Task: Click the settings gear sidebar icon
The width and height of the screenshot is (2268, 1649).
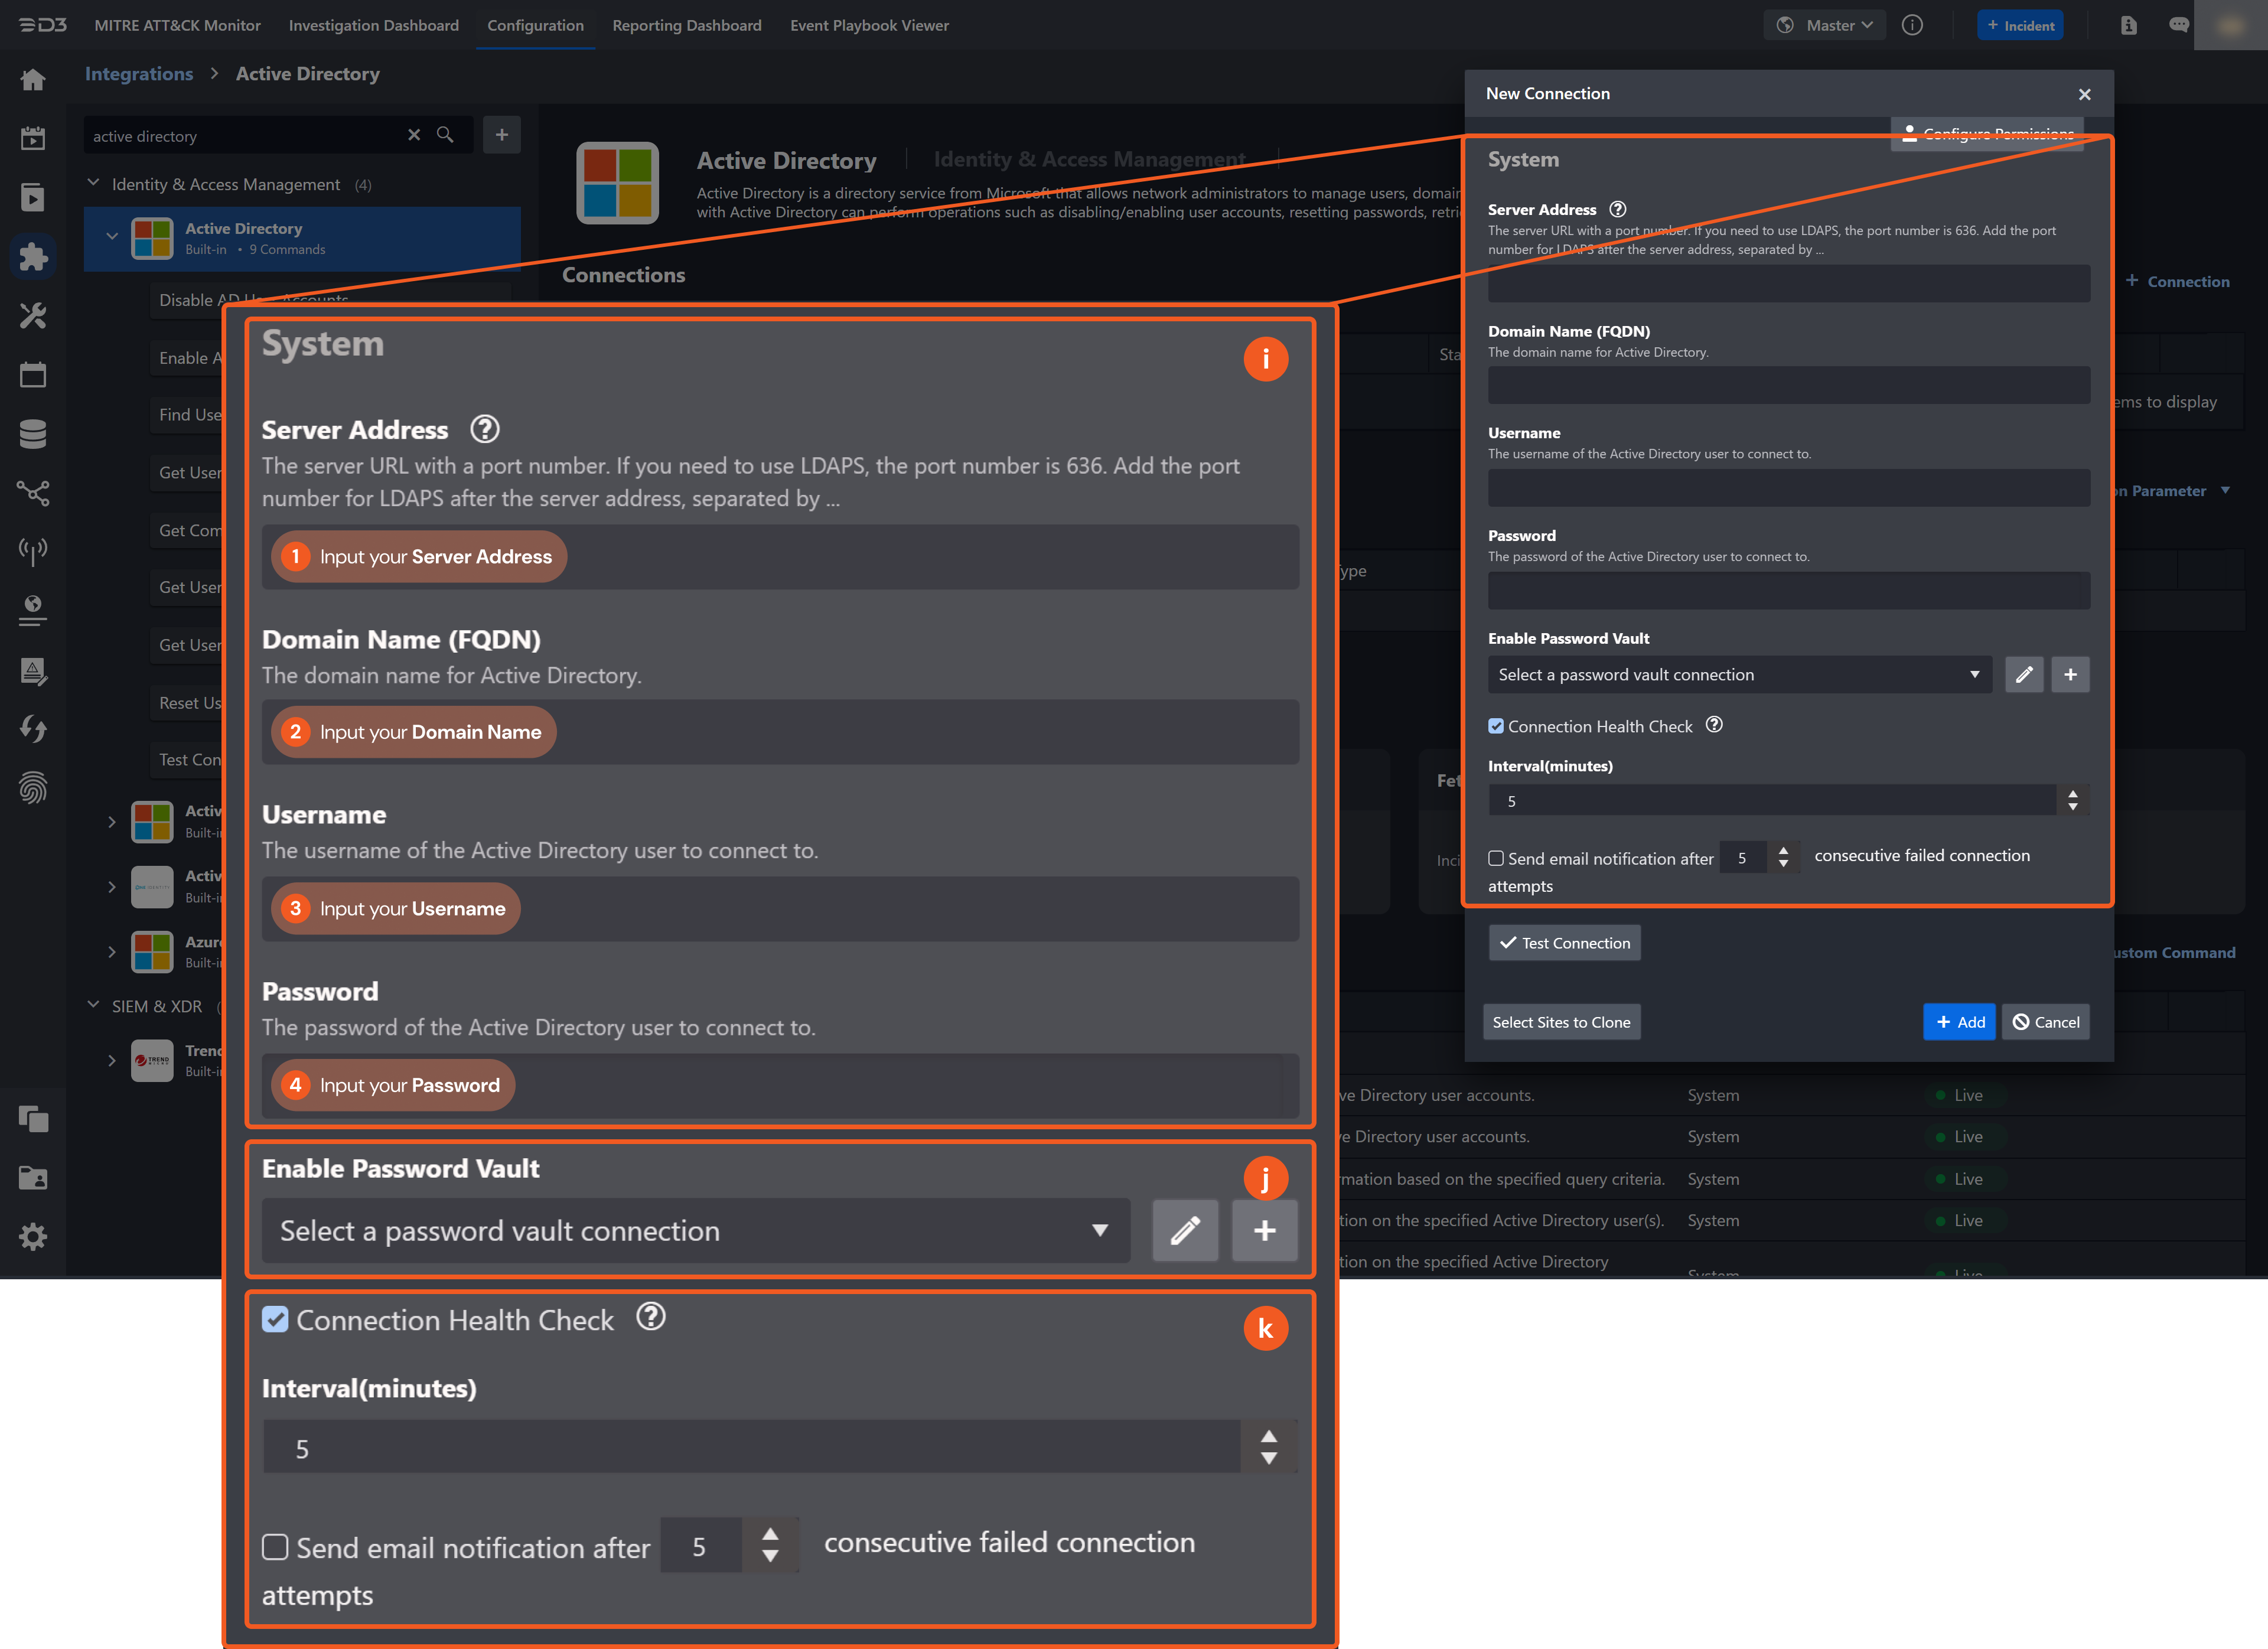Action: click(x=33, y=1237)
